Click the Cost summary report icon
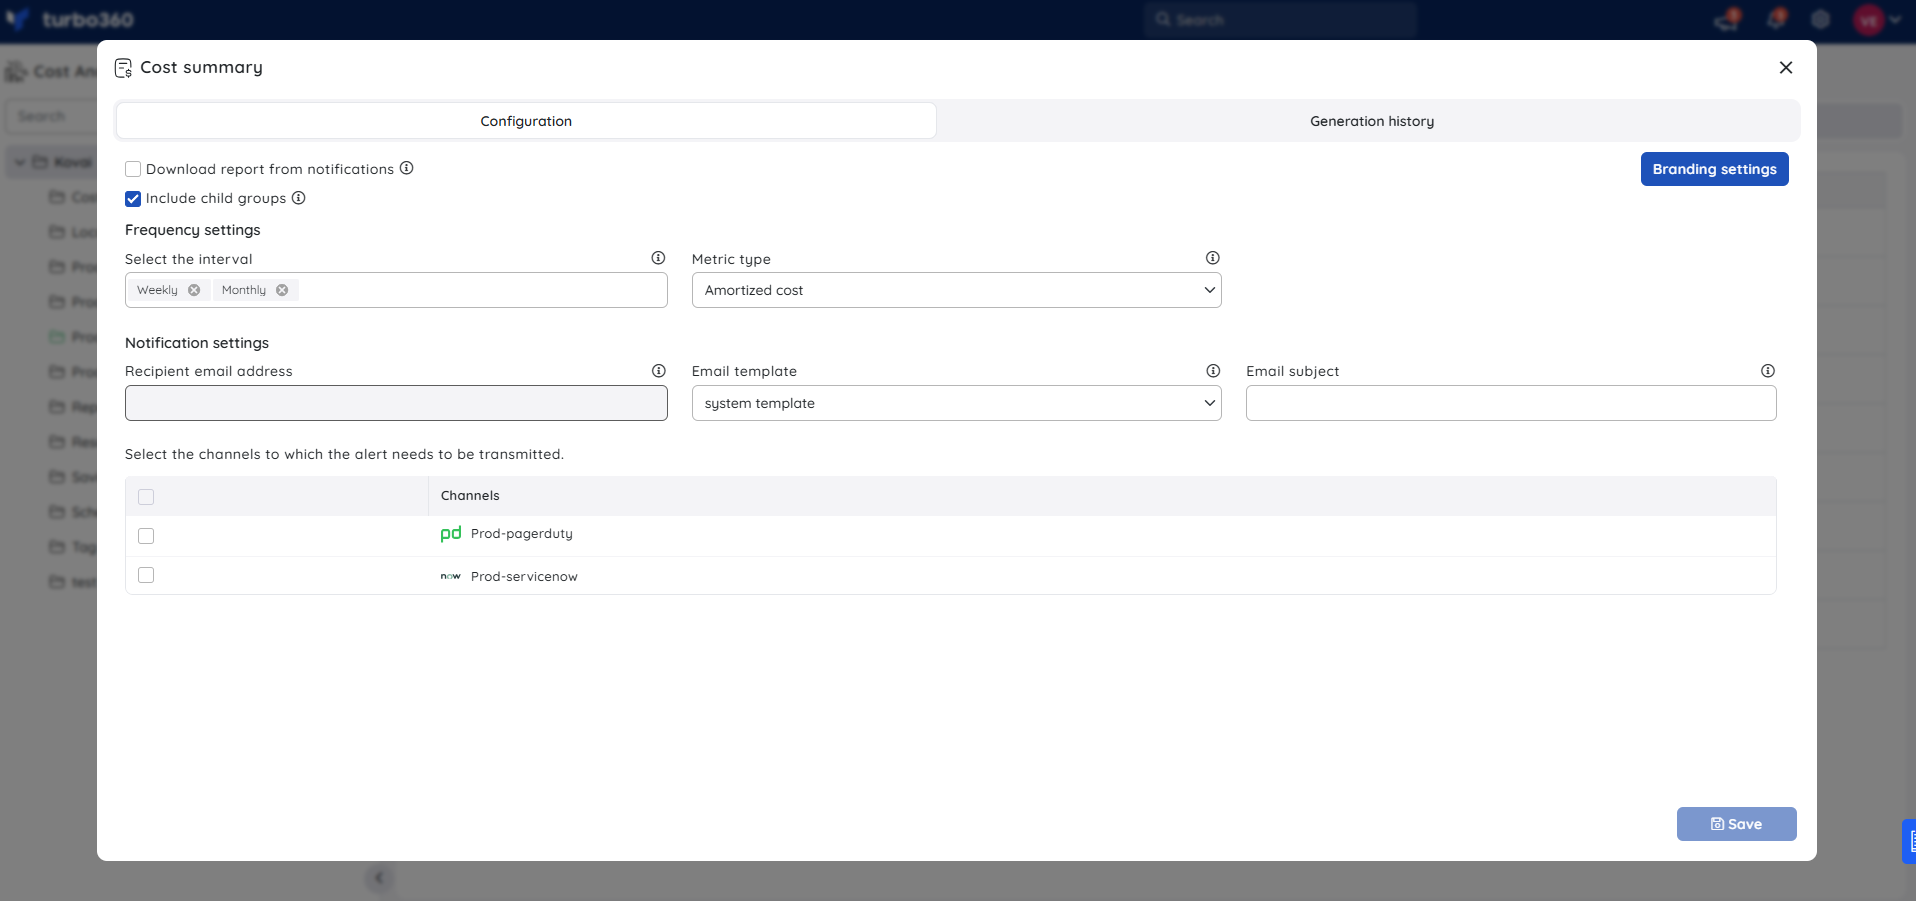1916x901 pixels. (123, 68)
